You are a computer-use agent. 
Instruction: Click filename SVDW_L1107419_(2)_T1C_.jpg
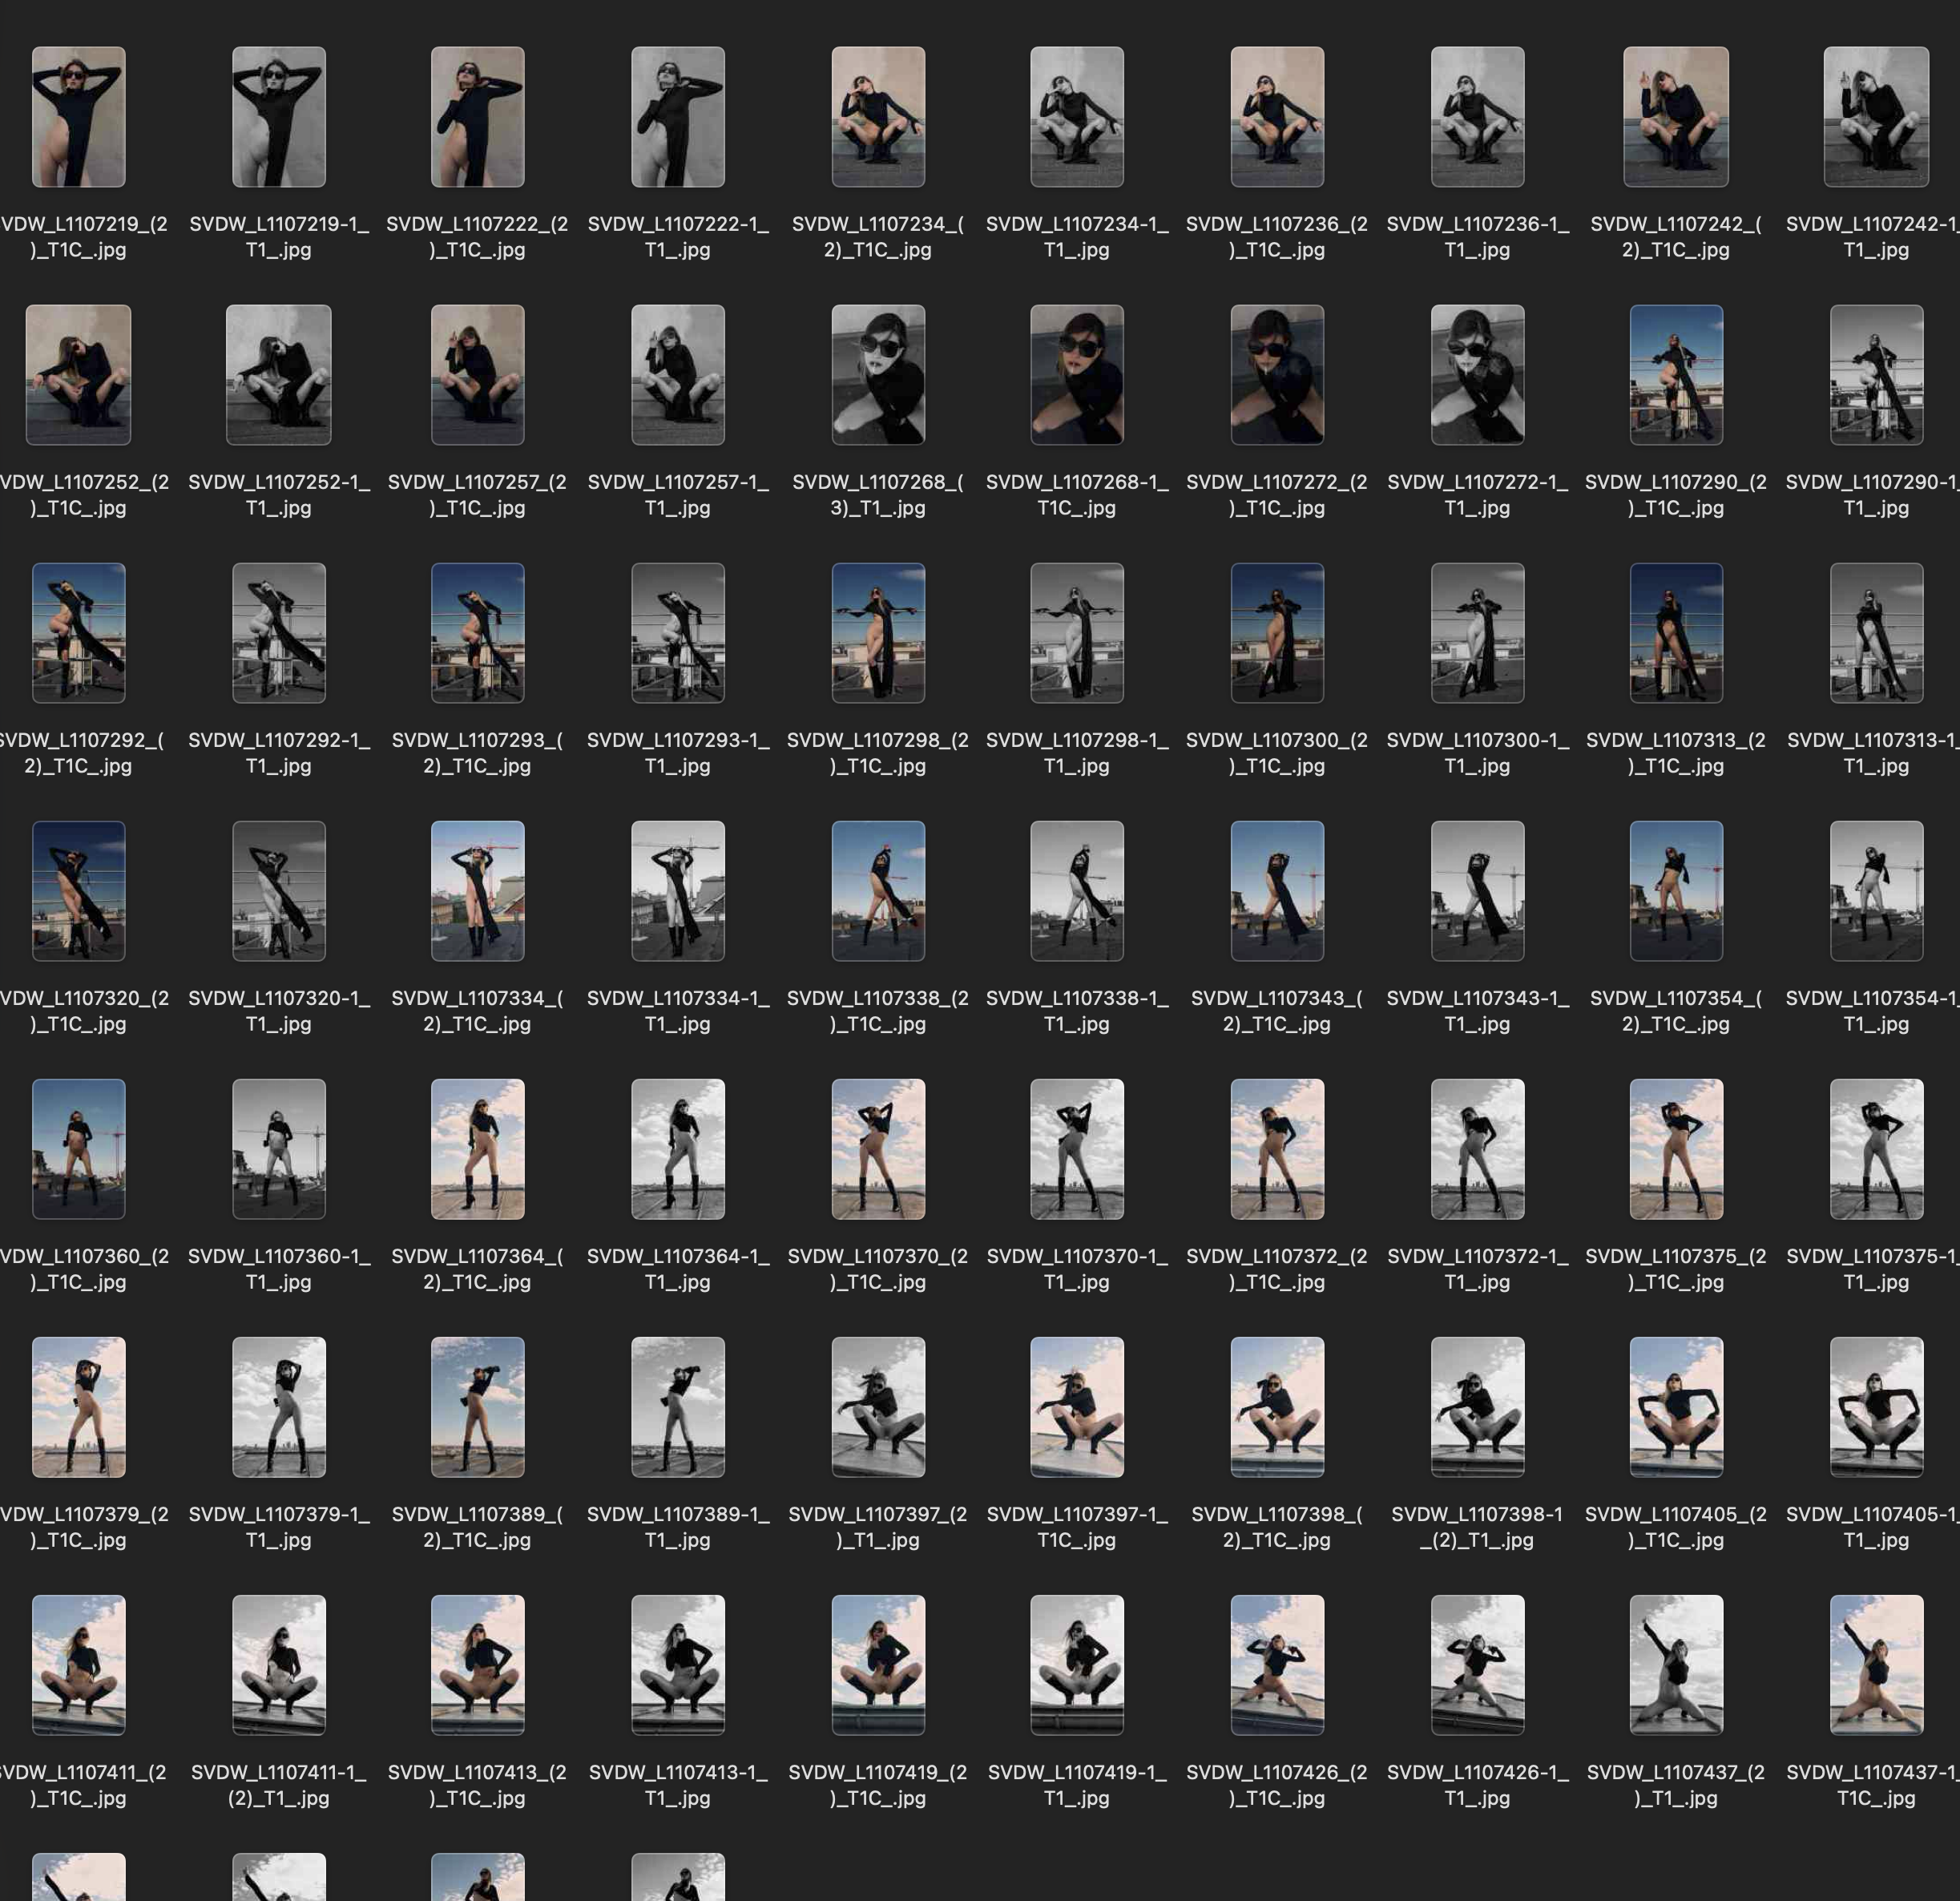[878, 1785]
